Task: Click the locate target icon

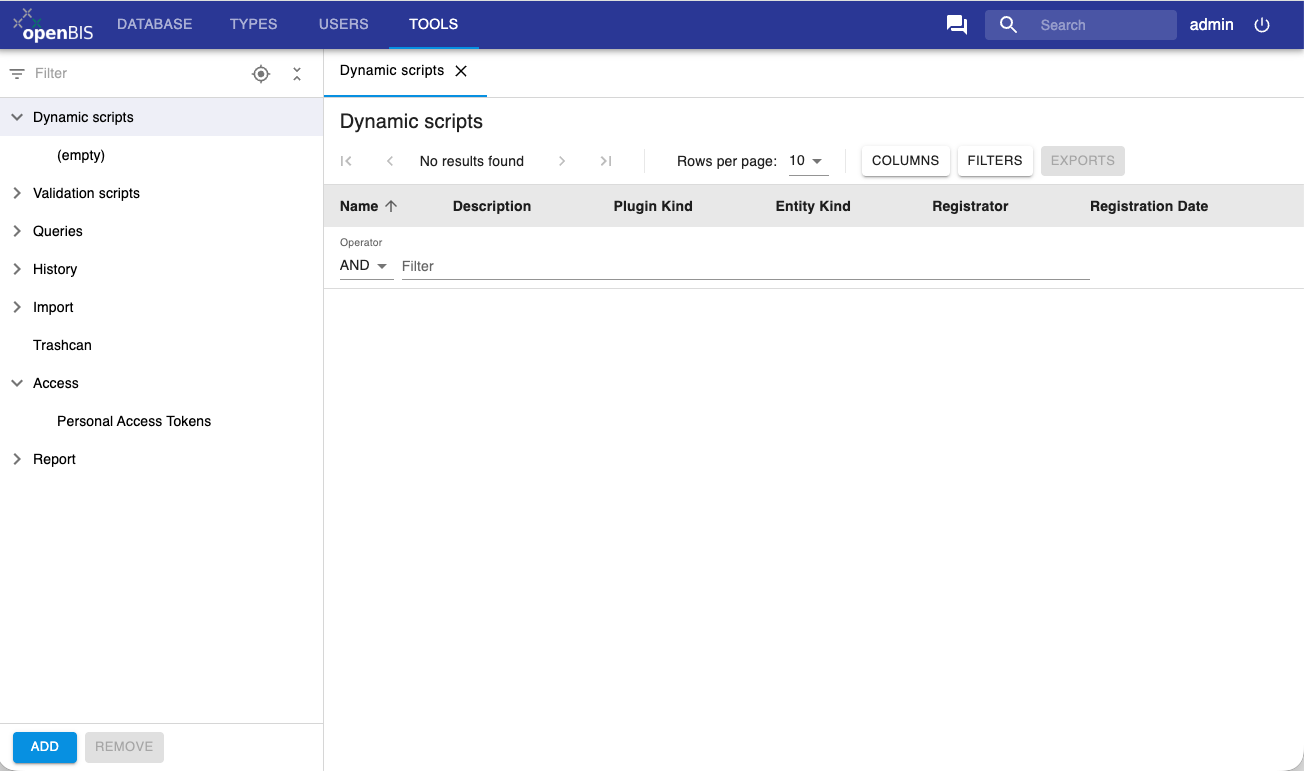Action: click(261, 74)
